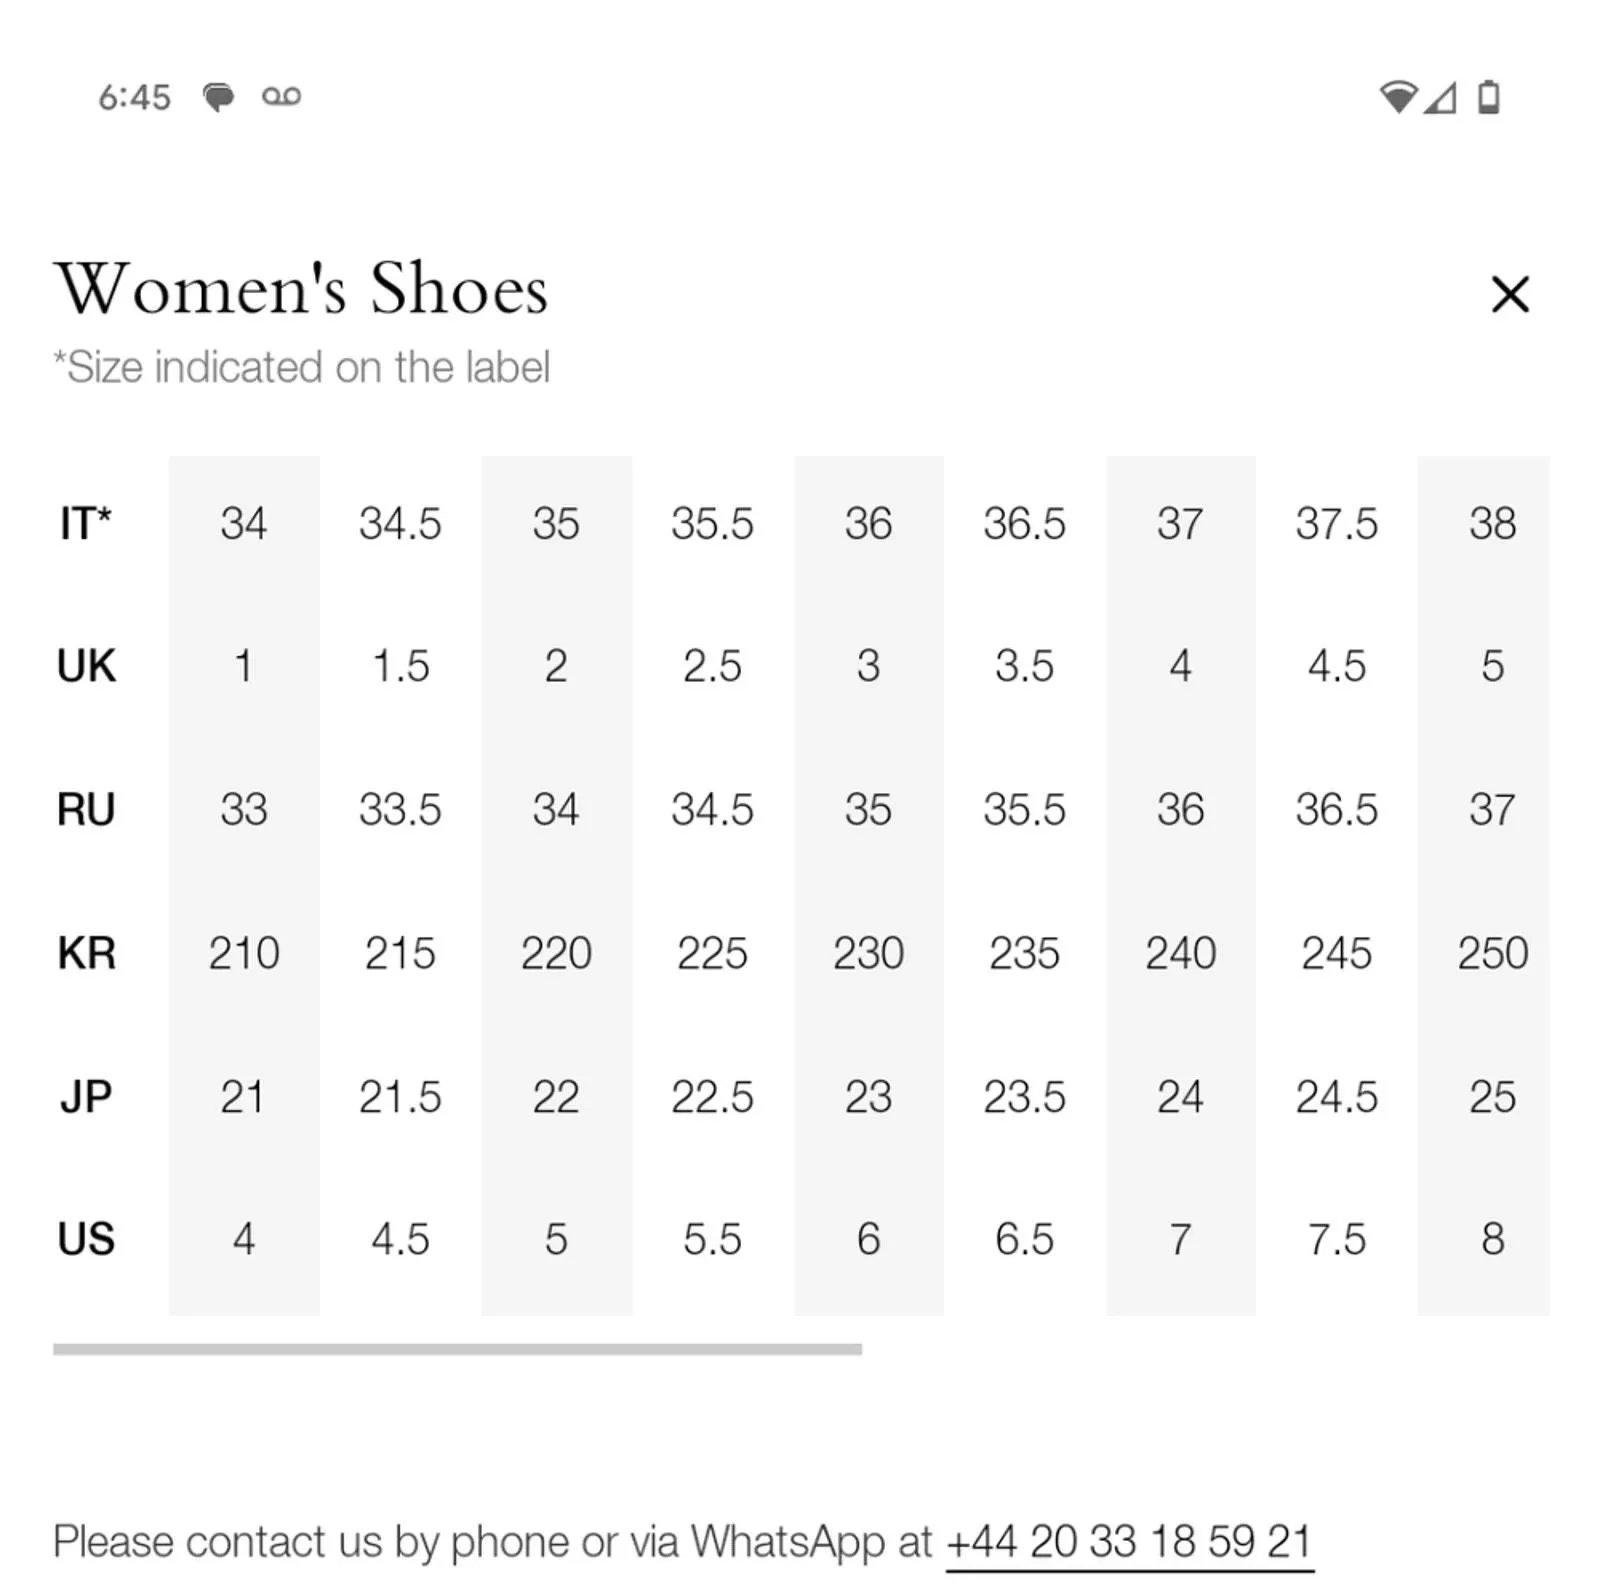The width and height of the screenshot is (1600, 1595).
Task: Select the IT* row header
Action: [x=85, y=523]
